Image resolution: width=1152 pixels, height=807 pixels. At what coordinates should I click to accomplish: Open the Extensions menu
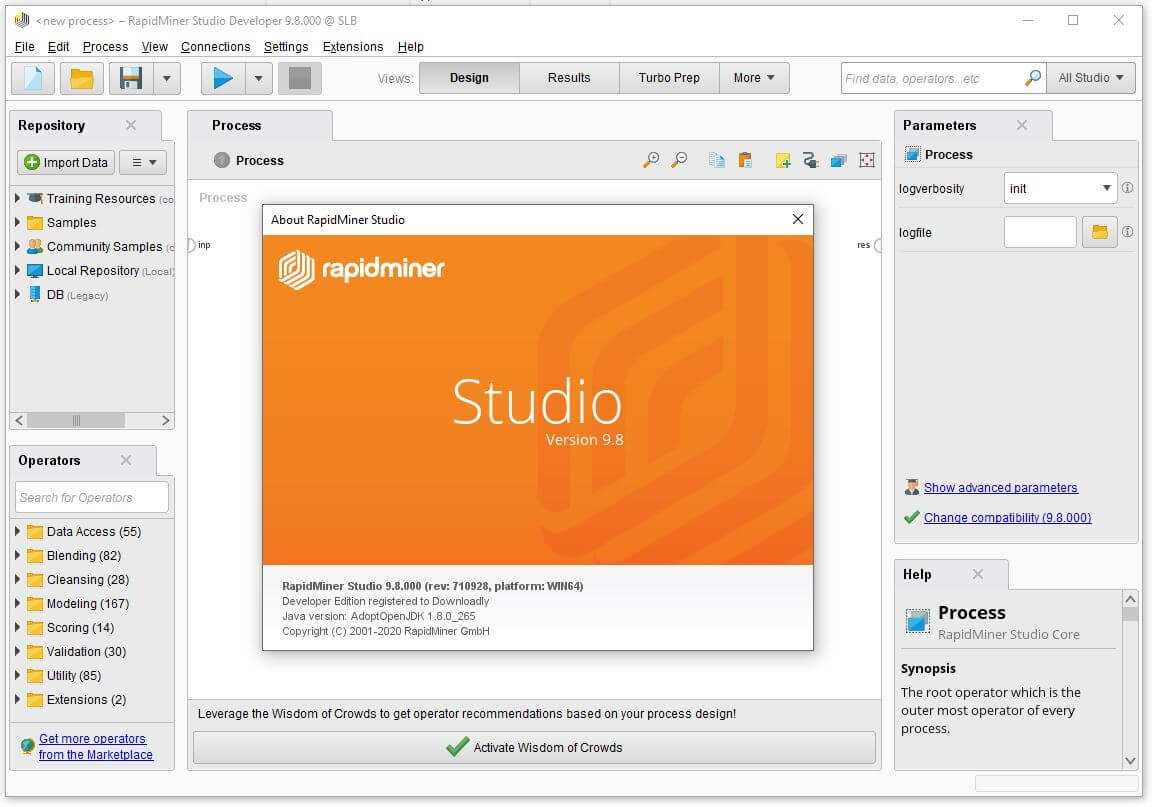[352, 46]
